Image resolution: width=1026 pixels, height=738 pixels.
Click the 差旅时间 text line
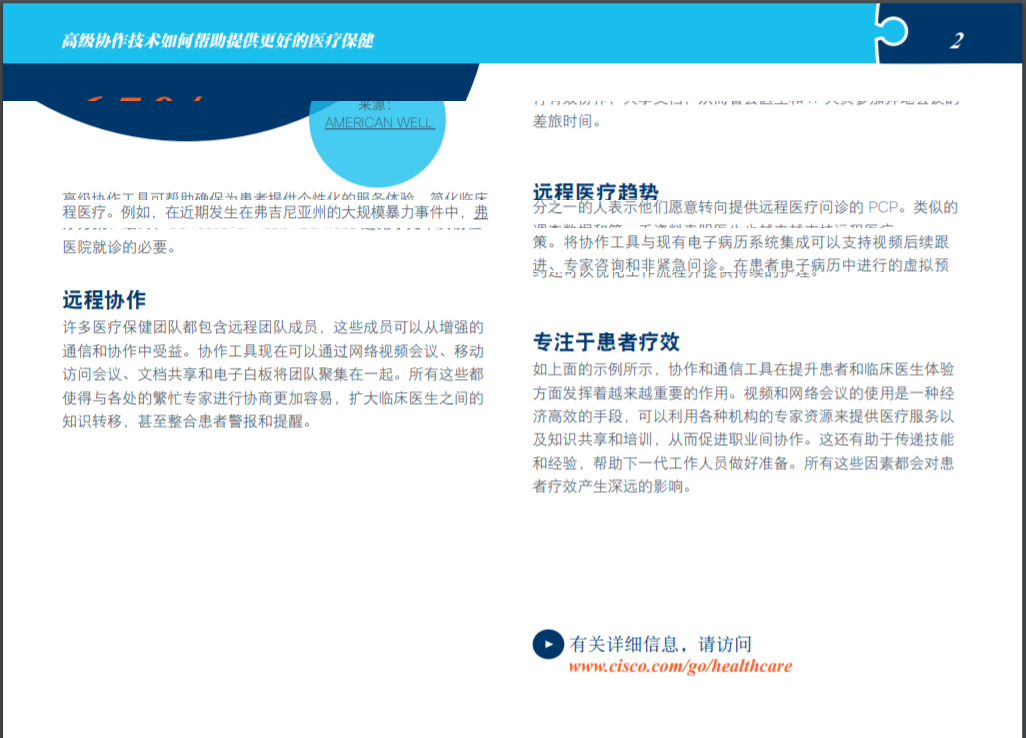pos(567,121)
